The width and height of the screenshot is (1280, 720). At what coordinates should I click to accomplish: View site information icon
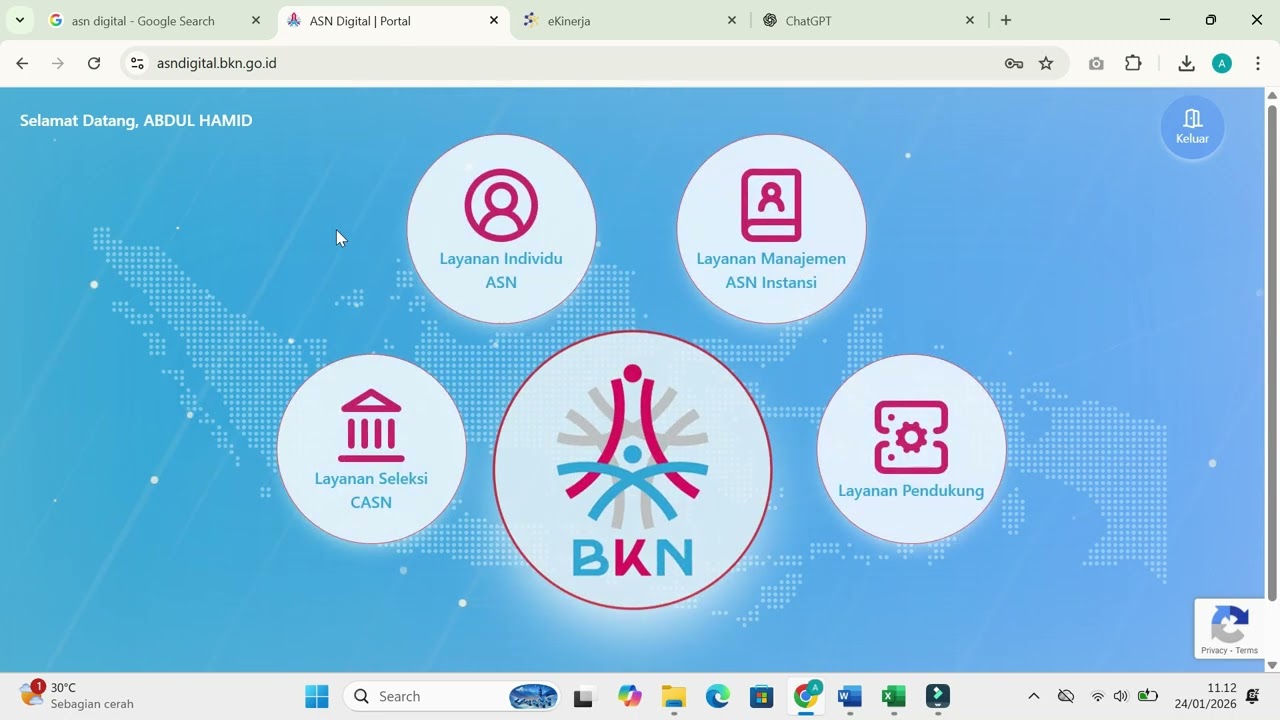click(x=138, y=63)
